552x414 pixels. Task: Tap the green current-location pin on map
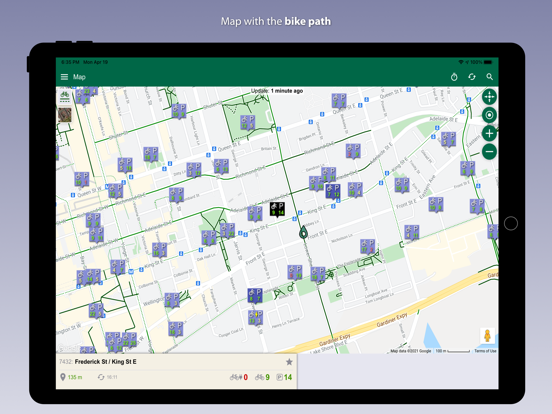point(303,233)
